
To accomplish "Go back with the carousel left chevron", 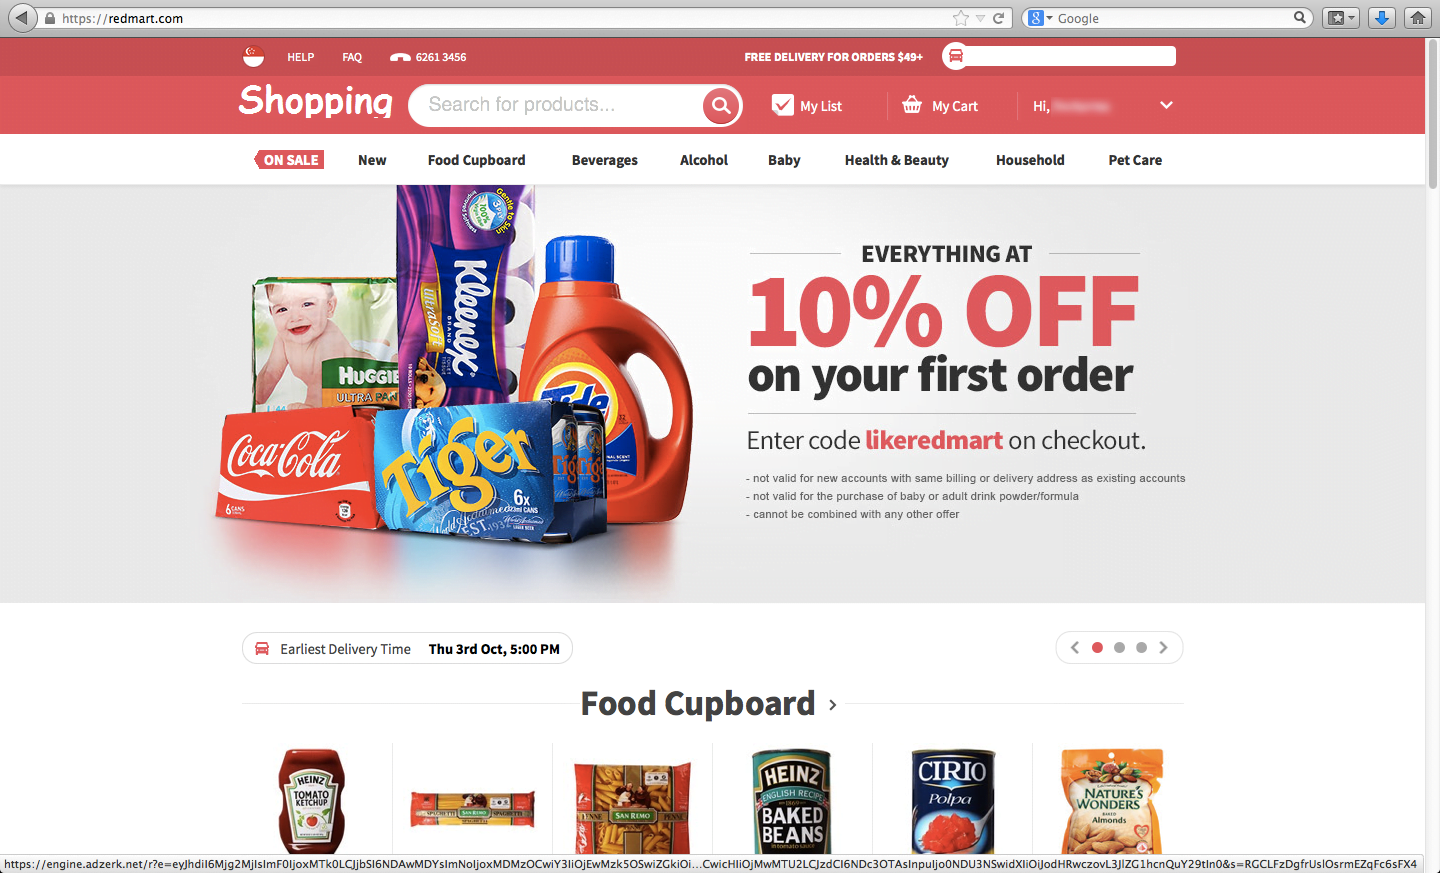I will [1075, 648].
